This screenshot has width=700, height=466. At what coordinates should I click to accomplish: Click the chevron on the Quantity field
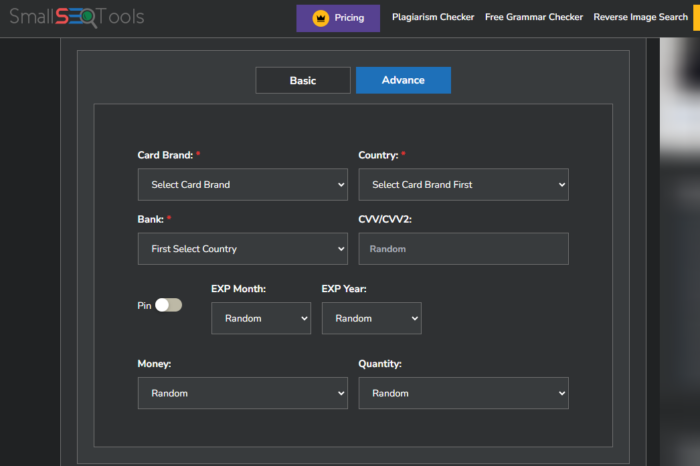click(x=561, y=394)
